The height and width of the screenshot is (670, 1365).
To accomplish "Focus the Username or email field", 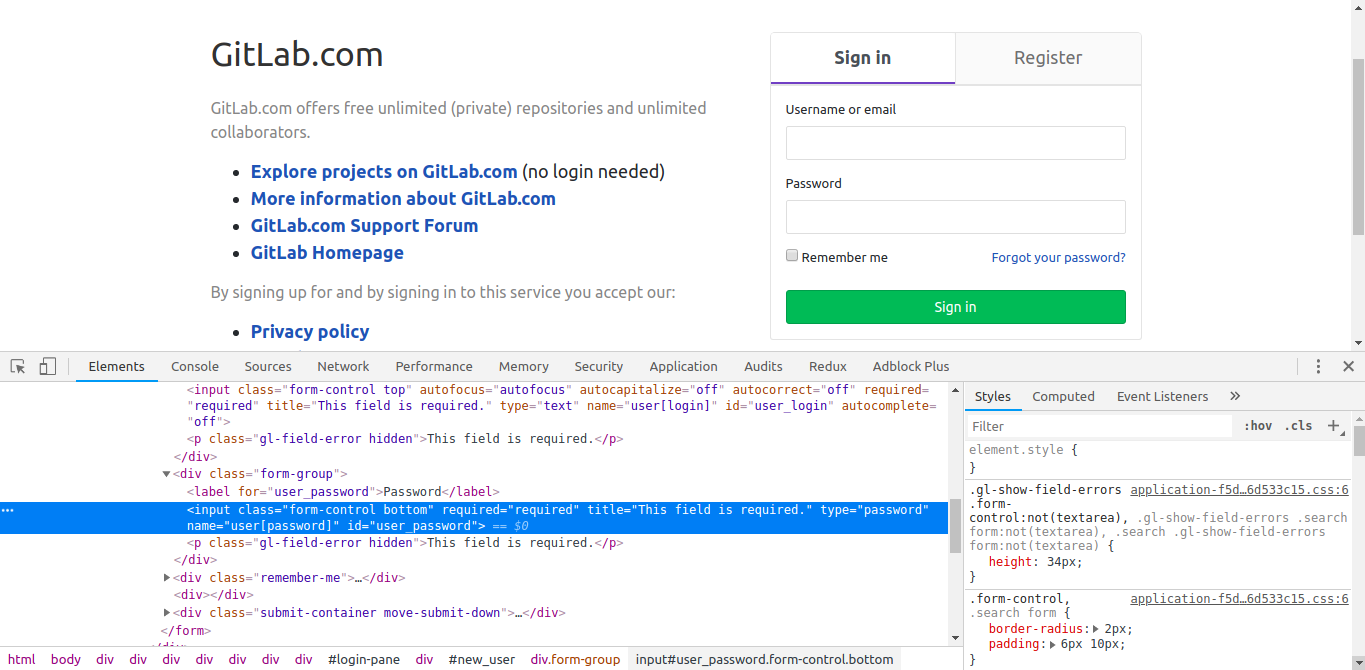I will click(956, 143).
